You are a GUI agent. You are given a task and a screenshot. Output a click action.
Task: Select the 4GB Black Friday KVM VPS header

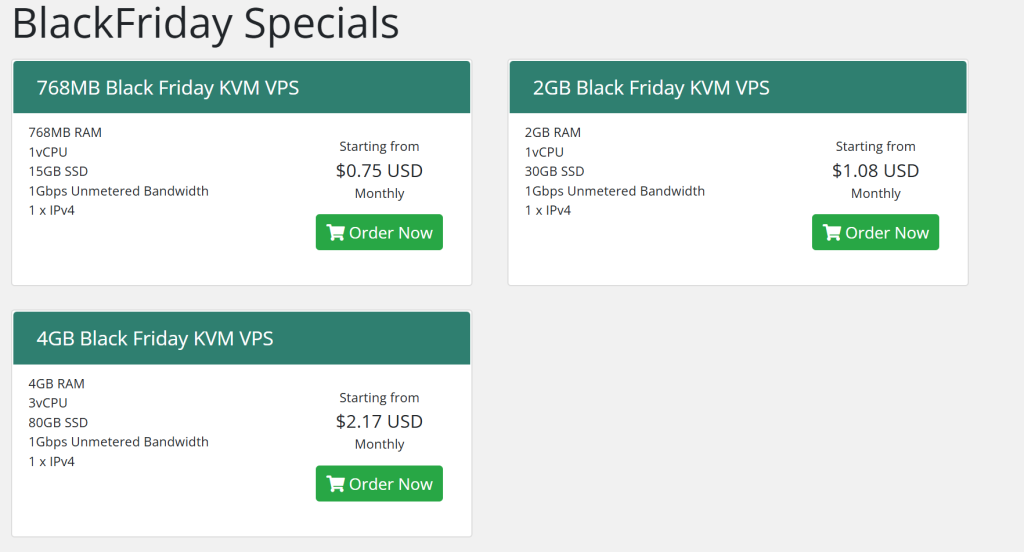[x=155, y=339]
